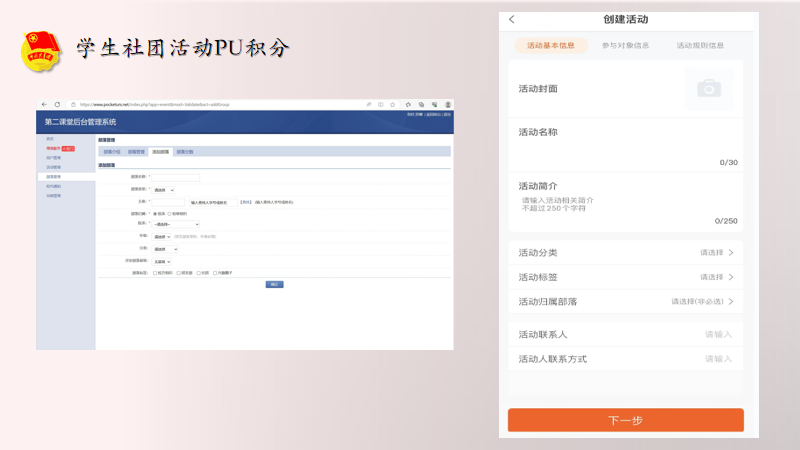This screenshot has height=450, width=800.
Task: Open the 活动标签 selector
Action: (x=625, y=277)
